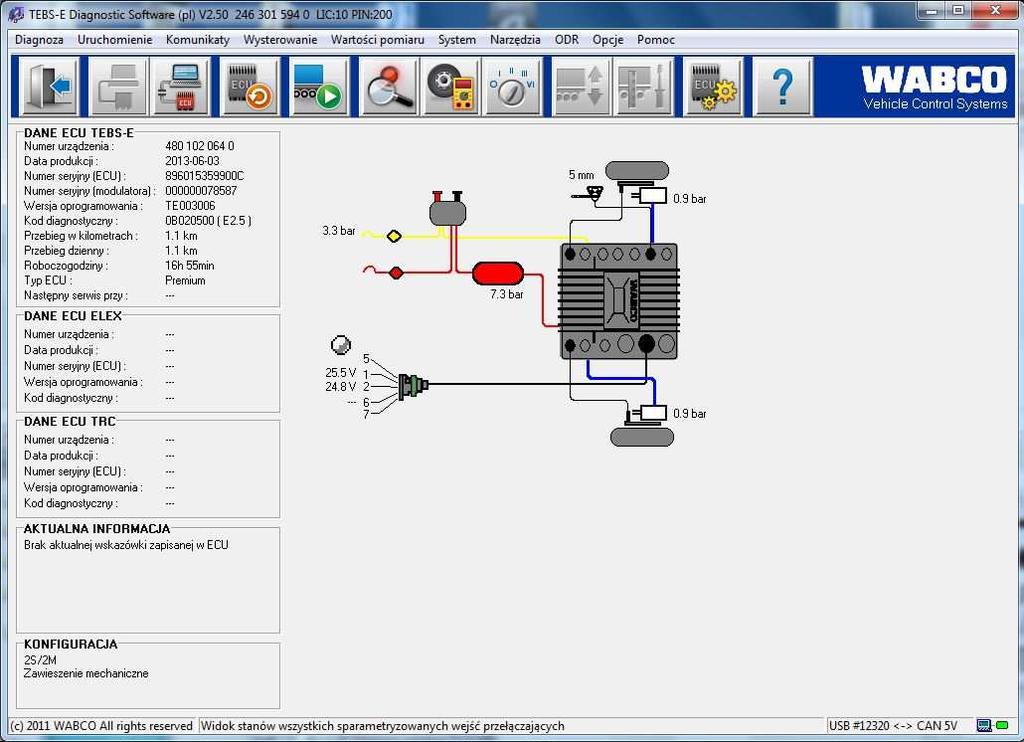Click the 7.3 bar reservoir pressure label
This screenshot has width=1024, height=742.
pyautogui.click(x=507, y=295)
